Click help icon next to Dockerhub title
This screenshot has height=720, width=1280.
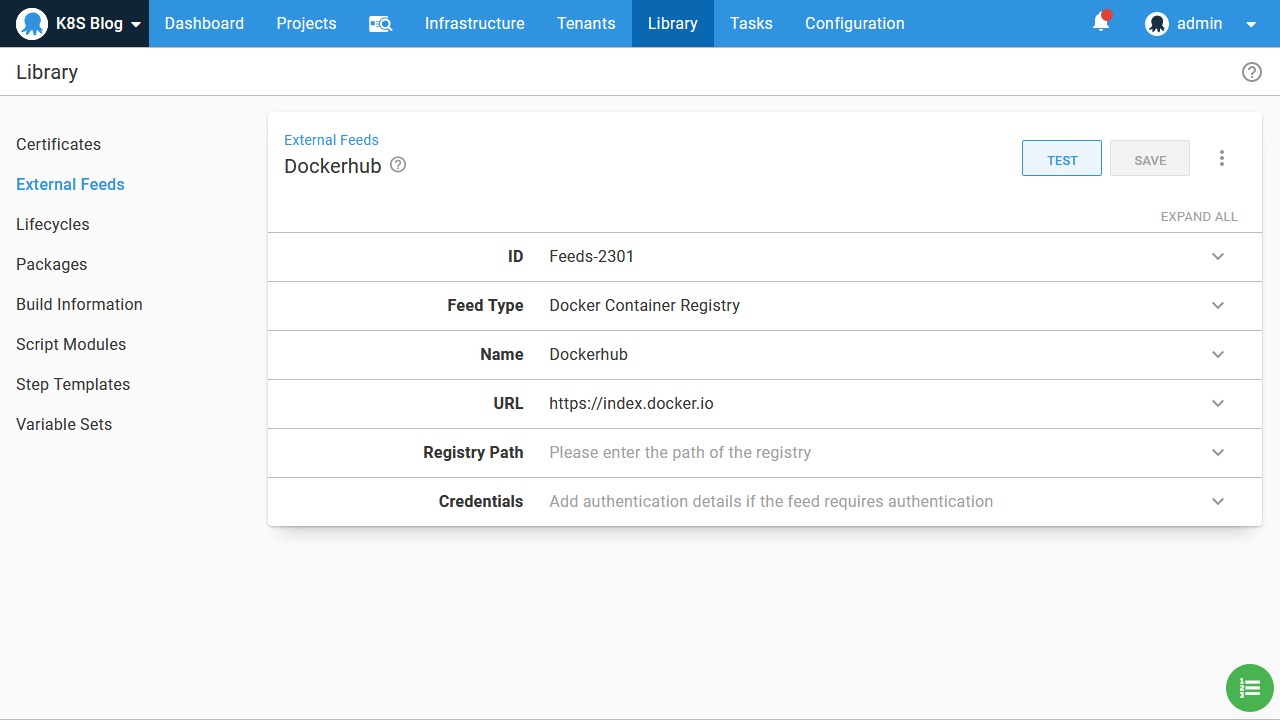coord(398,165)
